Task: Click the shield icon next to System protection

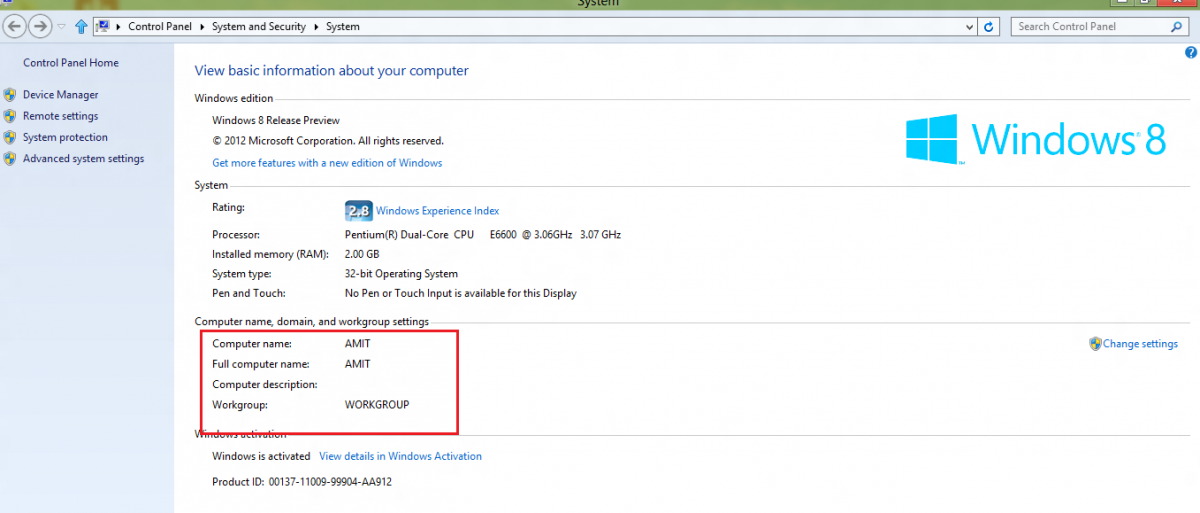Action: [x=10, y=137]
